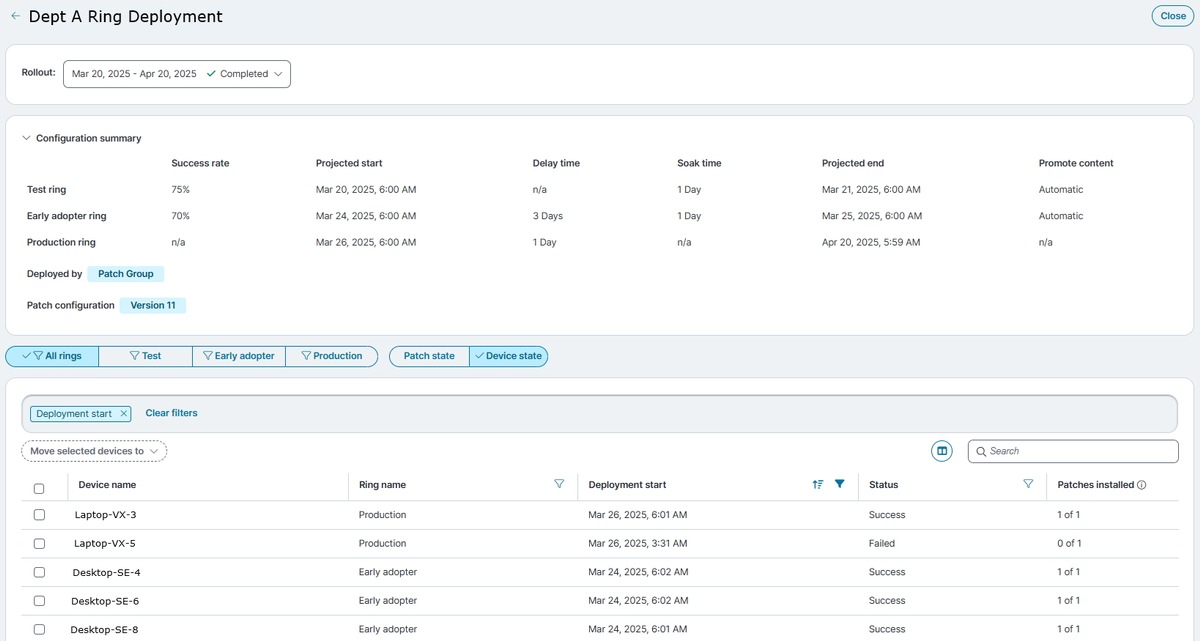Click the magnifier icon in the search box

(981, 451)
